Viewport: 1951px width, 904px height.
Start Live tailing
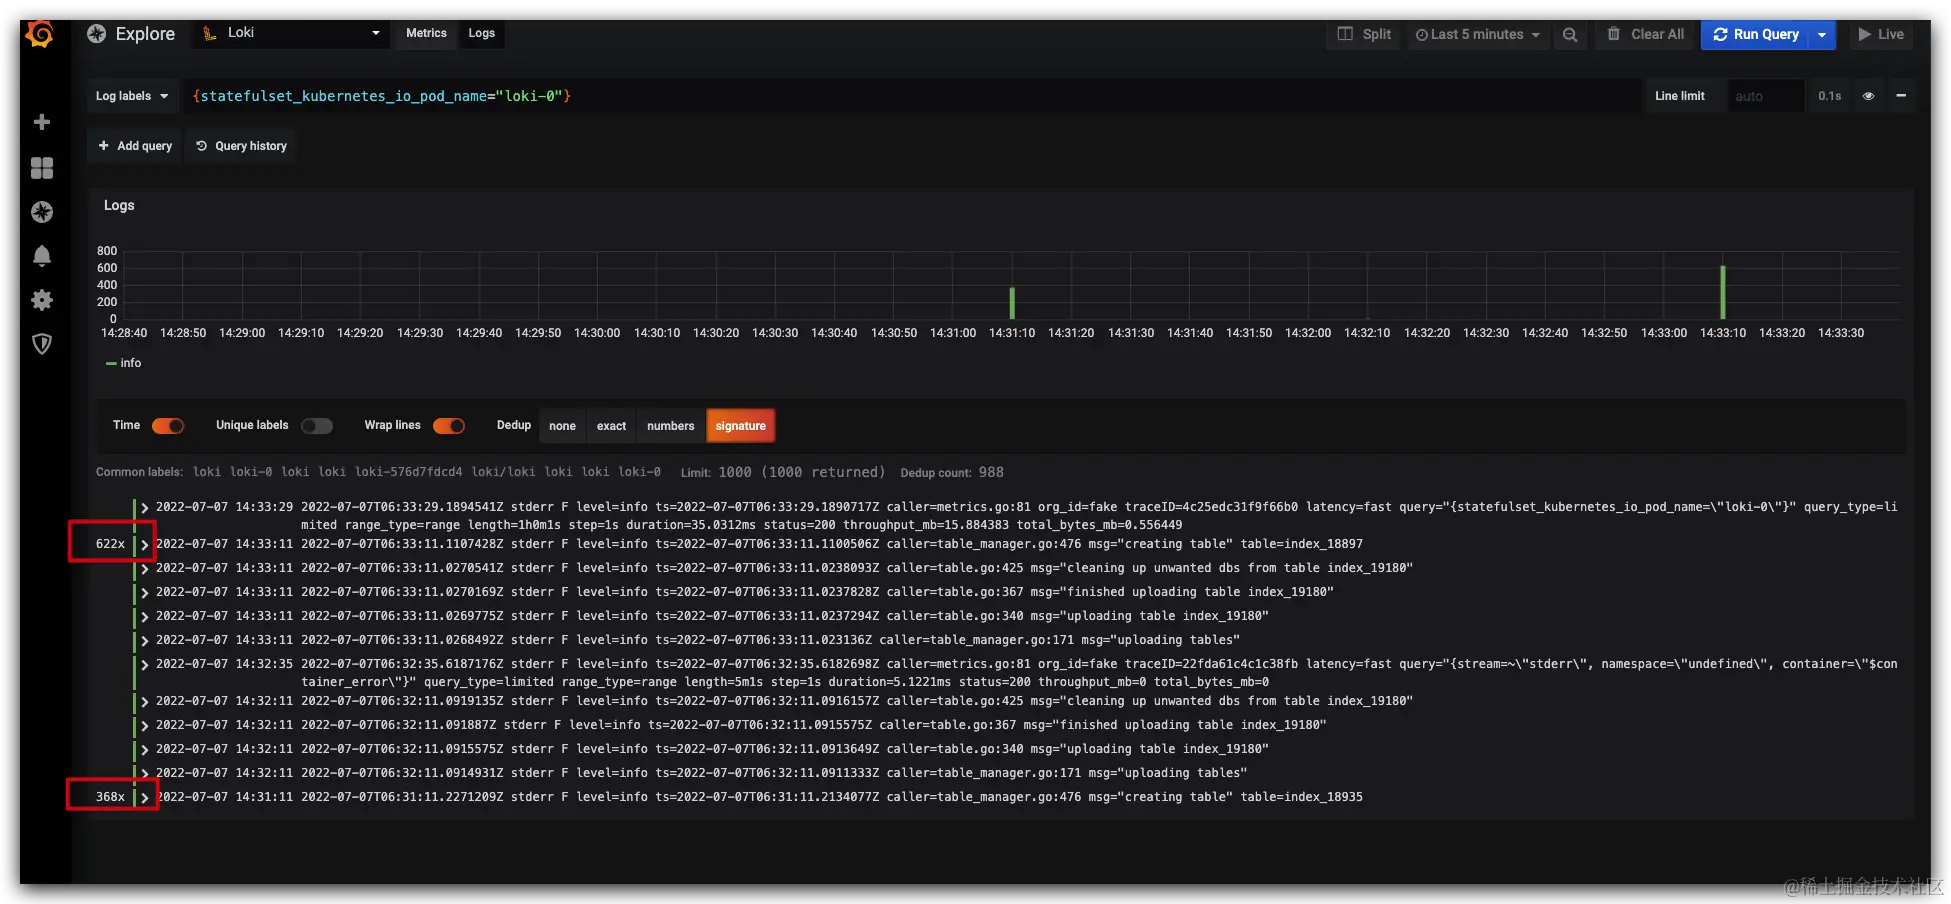(x=1881, y=34)
